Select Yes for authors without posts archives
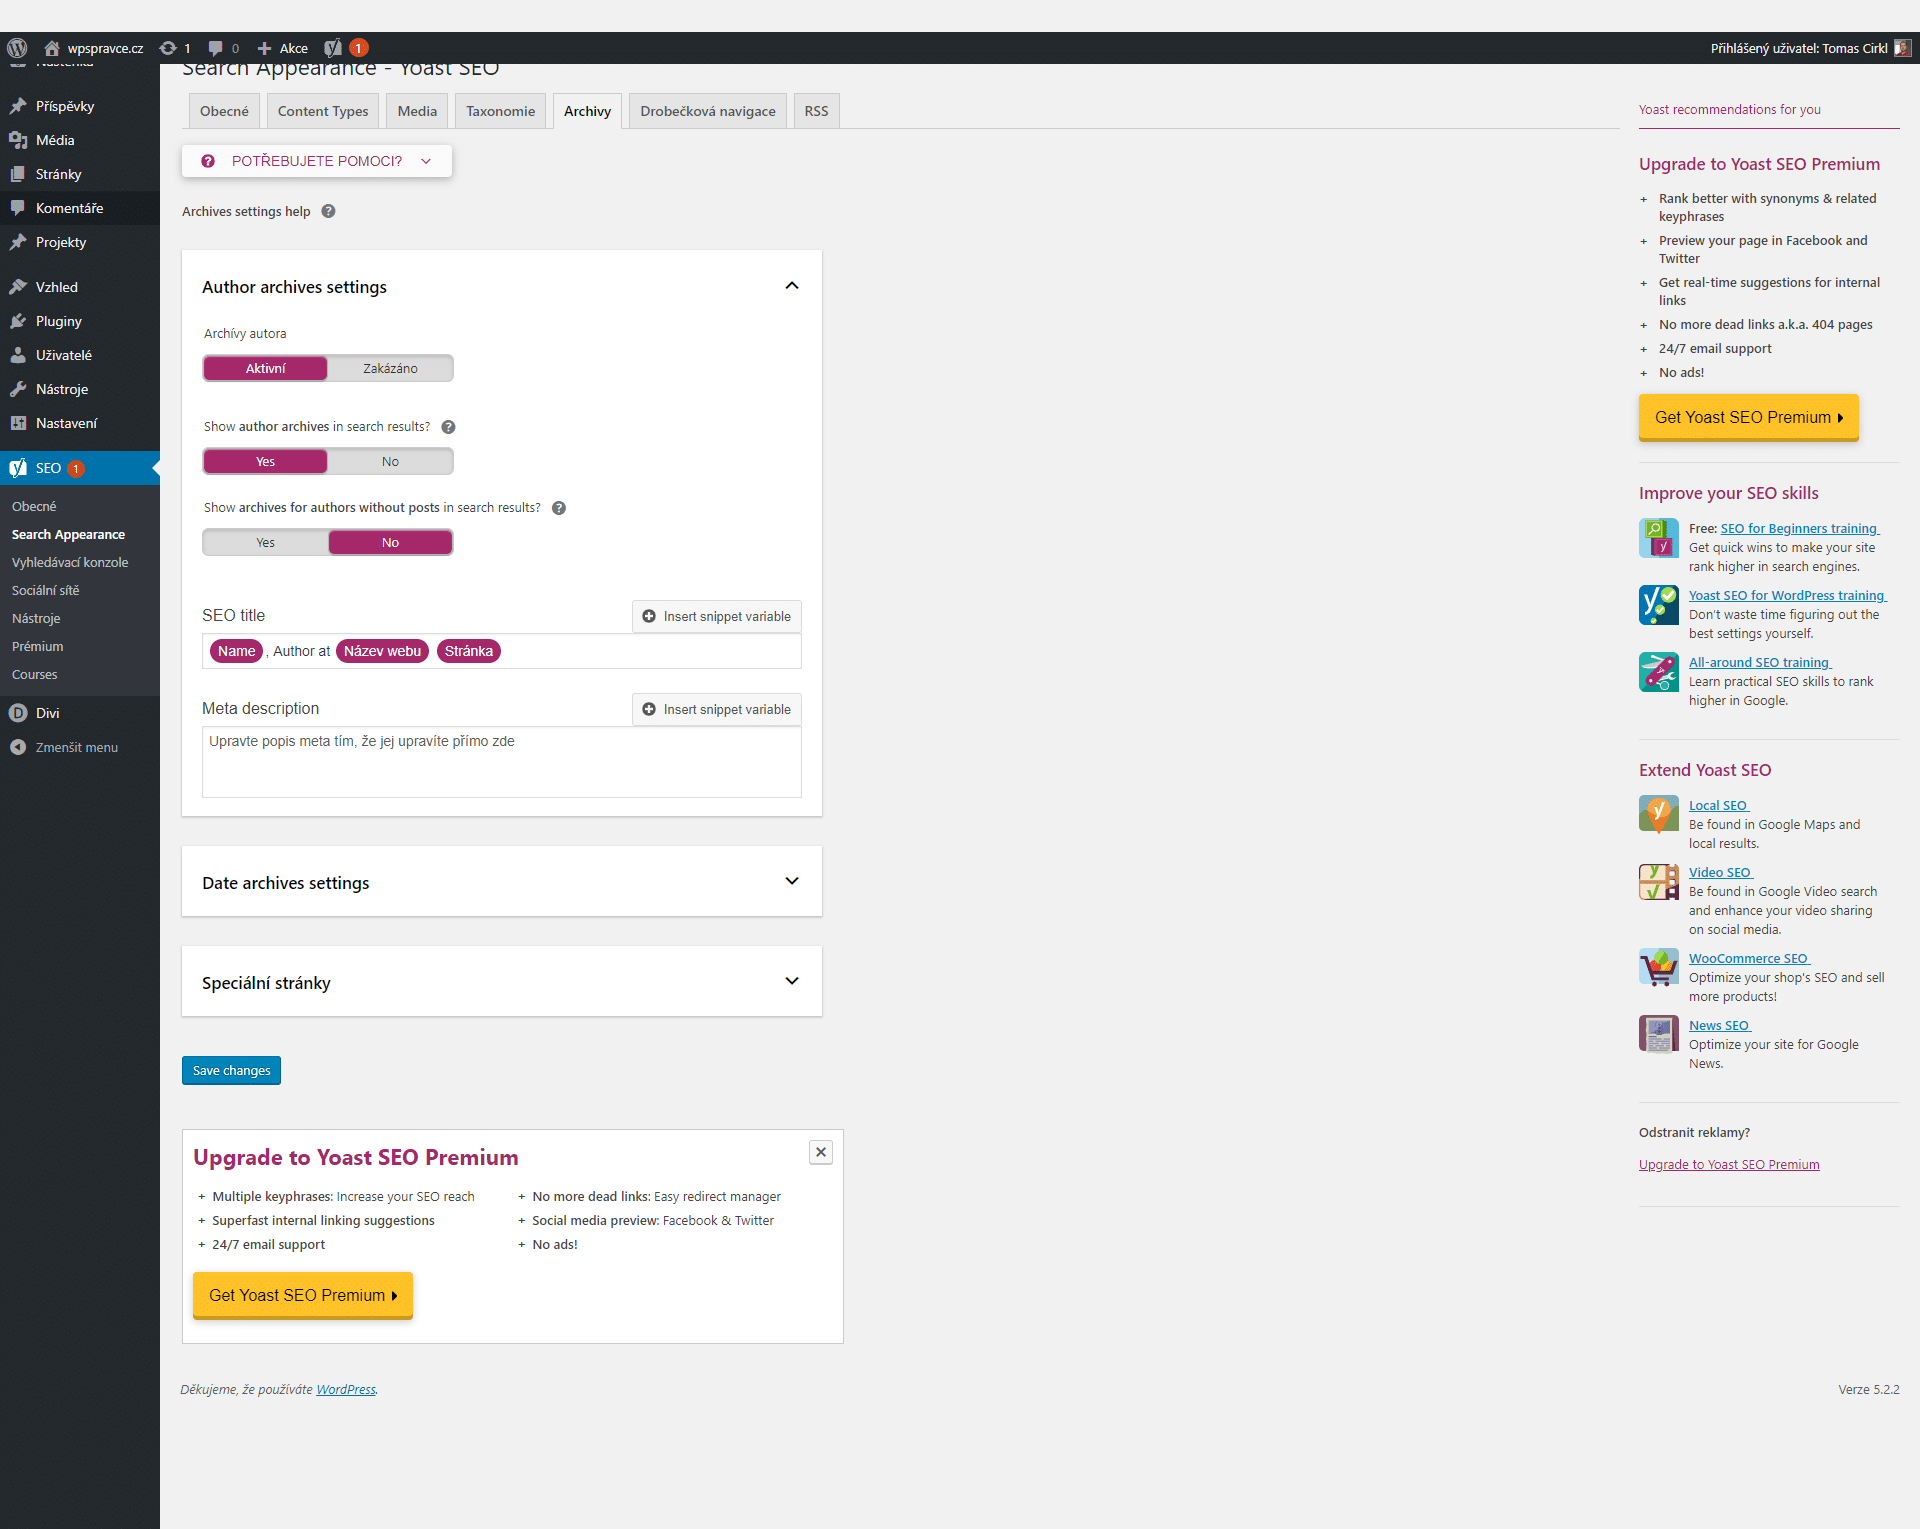This screenshot has height=1529, width=1920. (x=265, y=542)
